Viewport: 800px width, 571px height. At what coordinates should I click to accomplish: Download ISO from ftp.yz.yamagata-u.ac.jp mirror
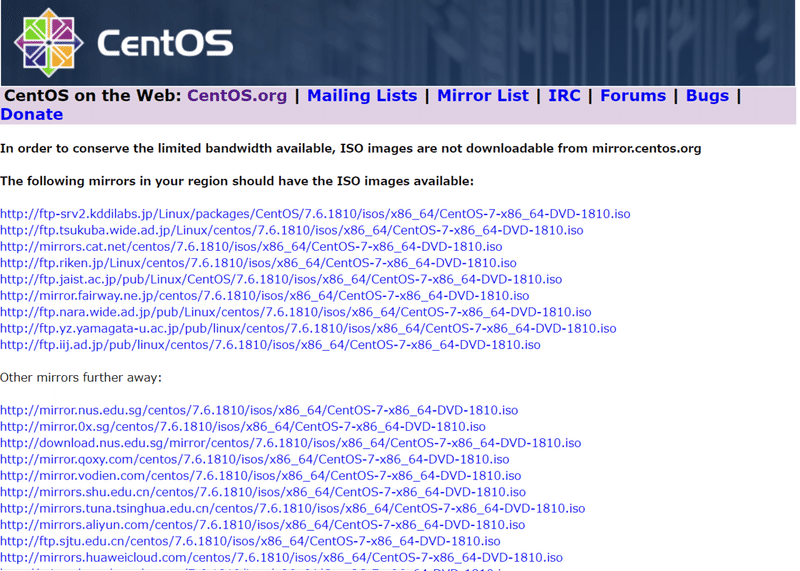(x=308, y=328)
